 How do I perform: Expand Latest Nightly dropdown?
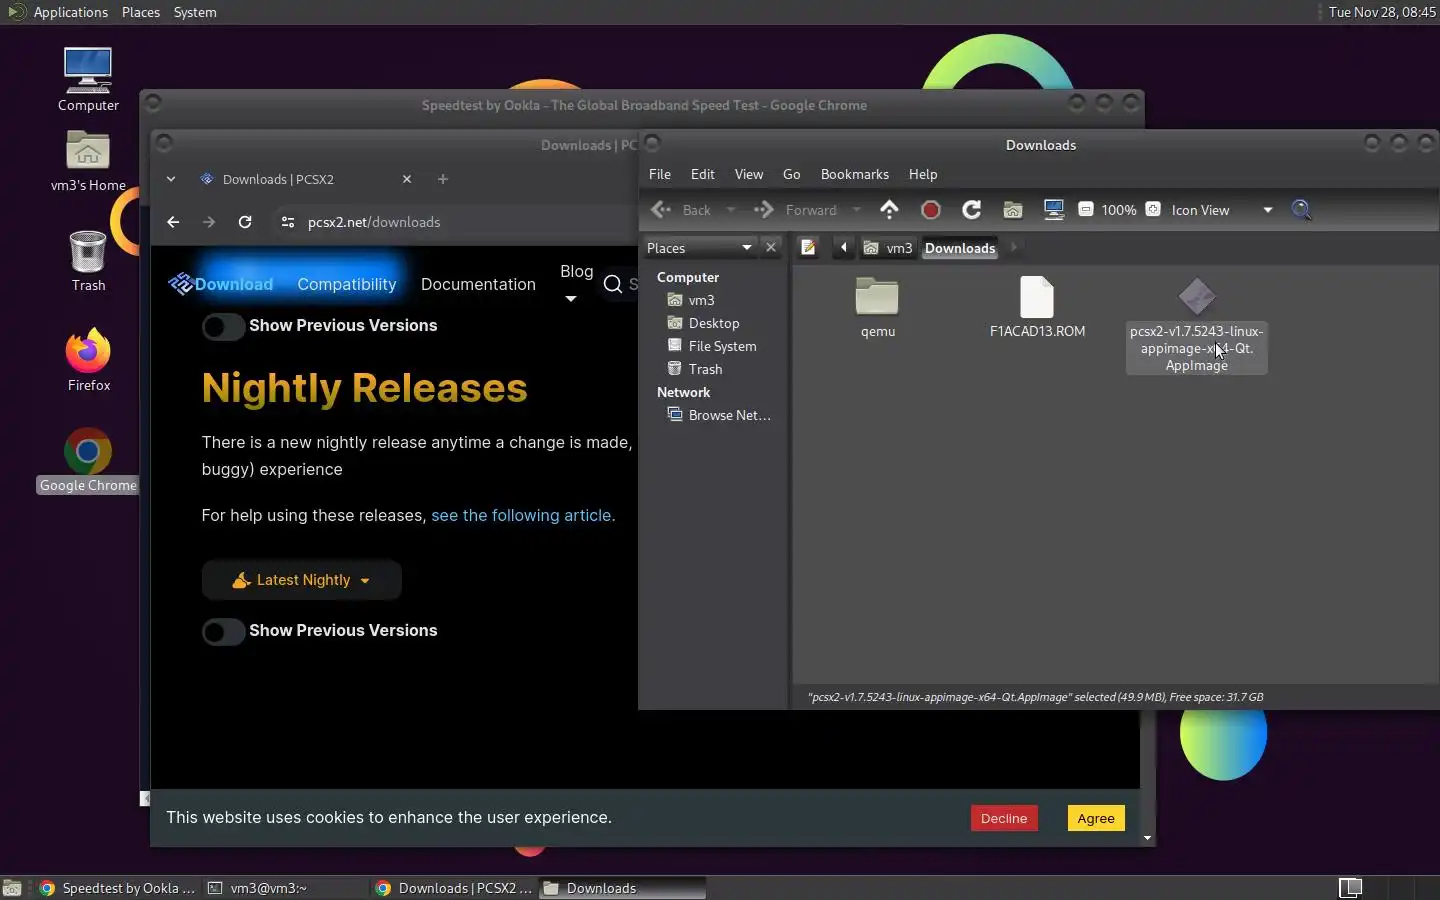(301, 580)
